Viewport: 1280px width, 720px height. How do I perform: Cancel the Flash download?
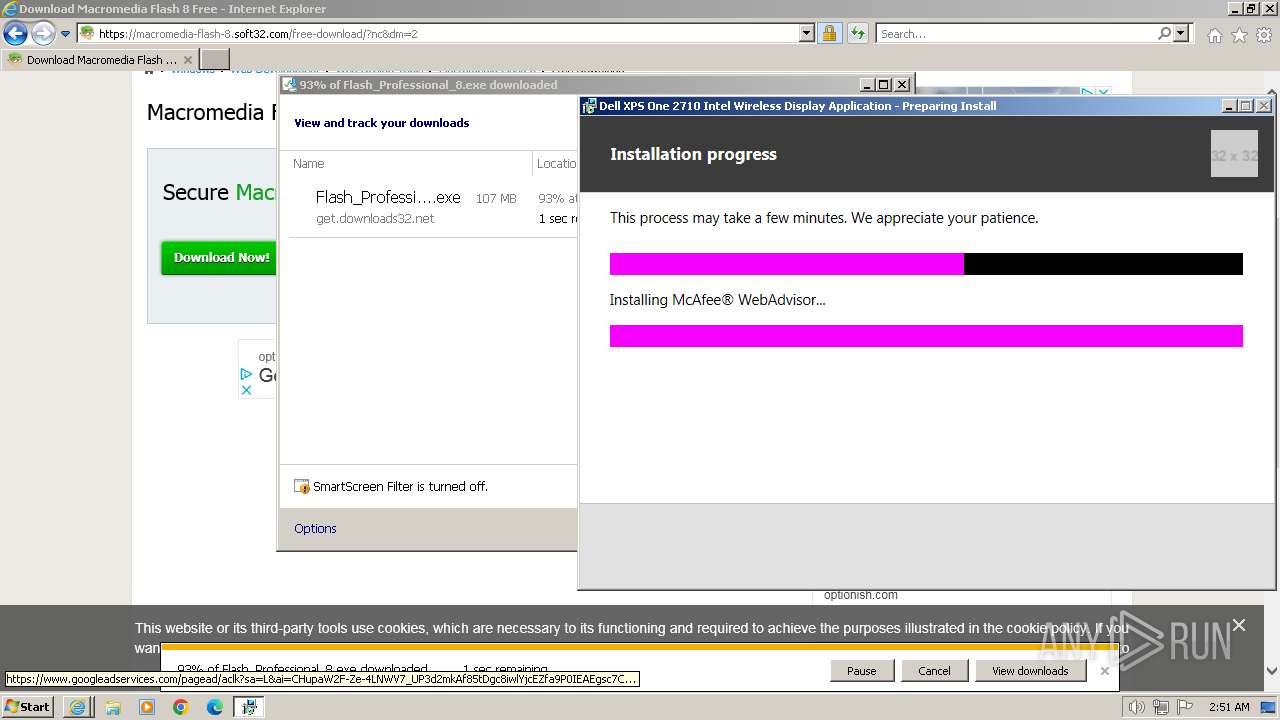pos(934,671)
